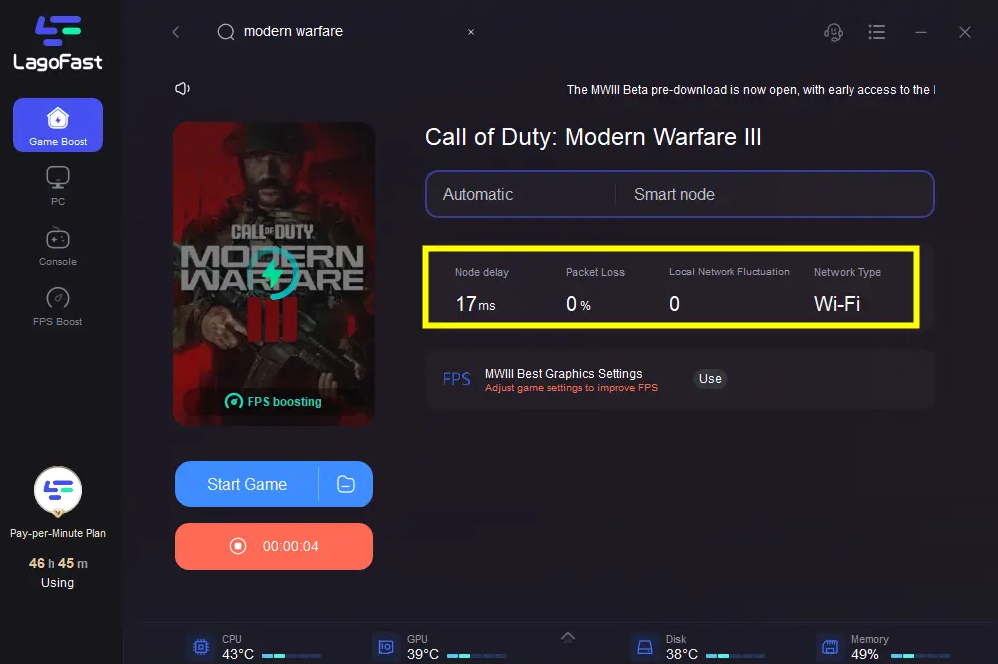Image resolution: width=998 pixels, height=664 pixels.
Task: Open FPS Boost in sidebar
Action: 58,307
